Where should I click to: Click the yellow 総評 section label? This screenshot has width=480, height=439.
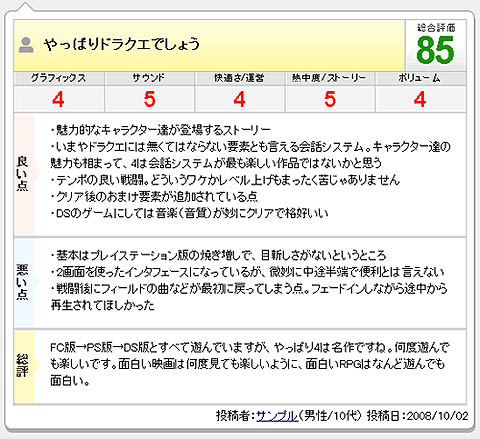click(23, 366)
